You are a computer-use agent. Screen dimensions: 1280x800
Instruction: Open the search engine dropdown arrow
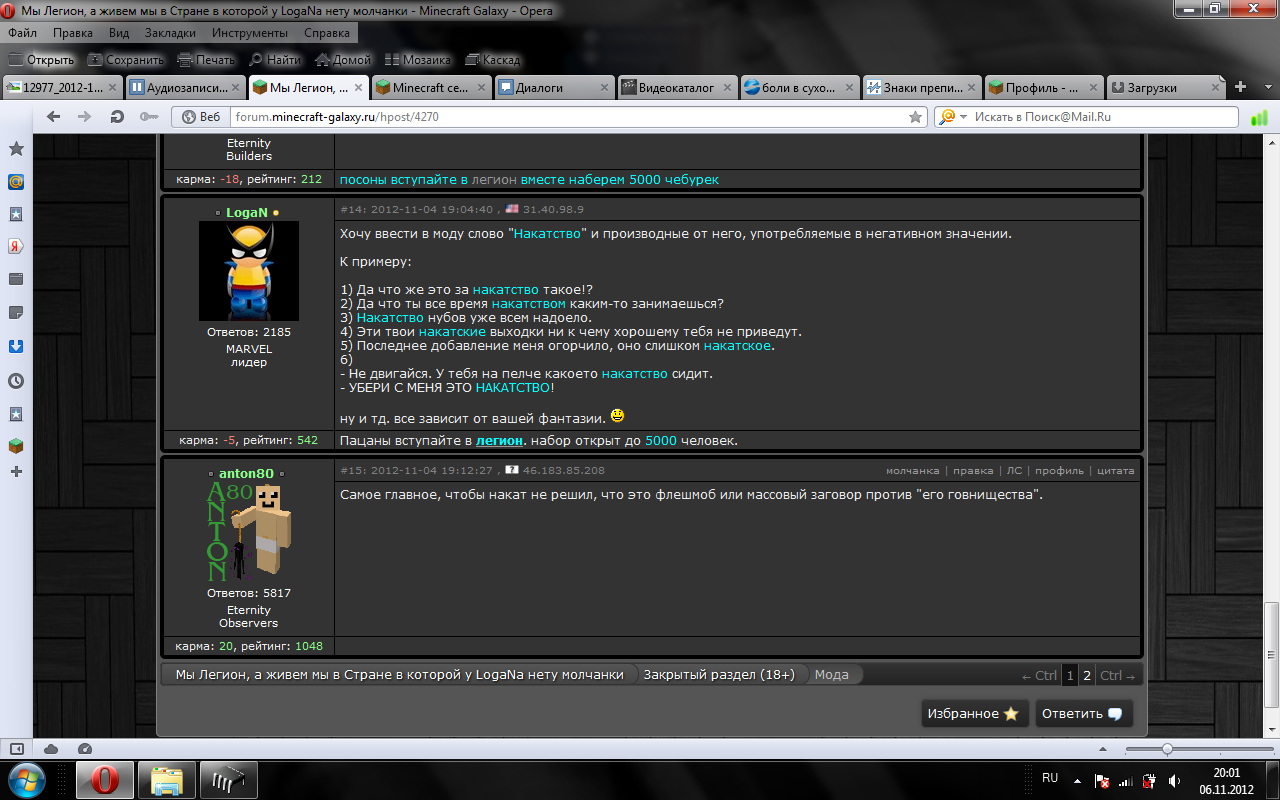963,117
